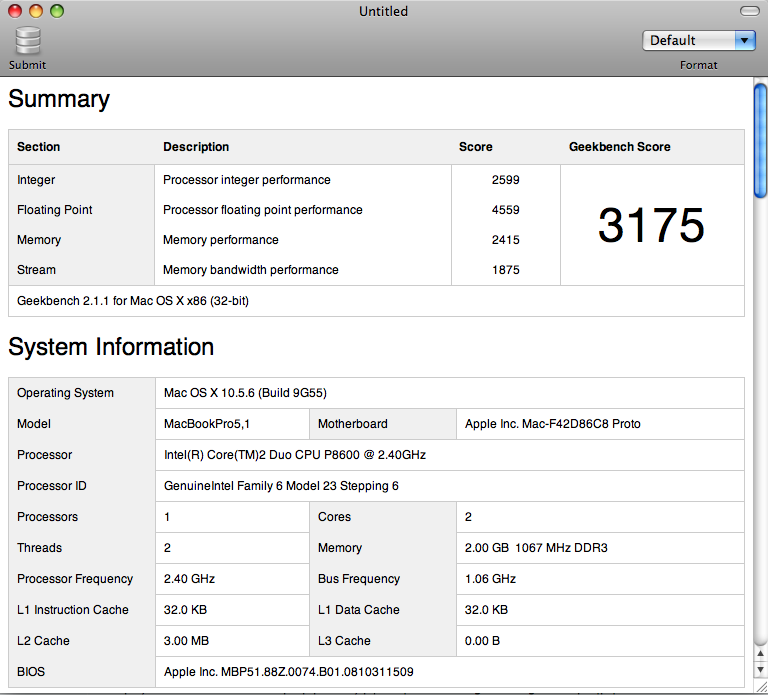The height and width of the screenshot is (695, 768).
Task: Click the Description column header
Action: 196,146
